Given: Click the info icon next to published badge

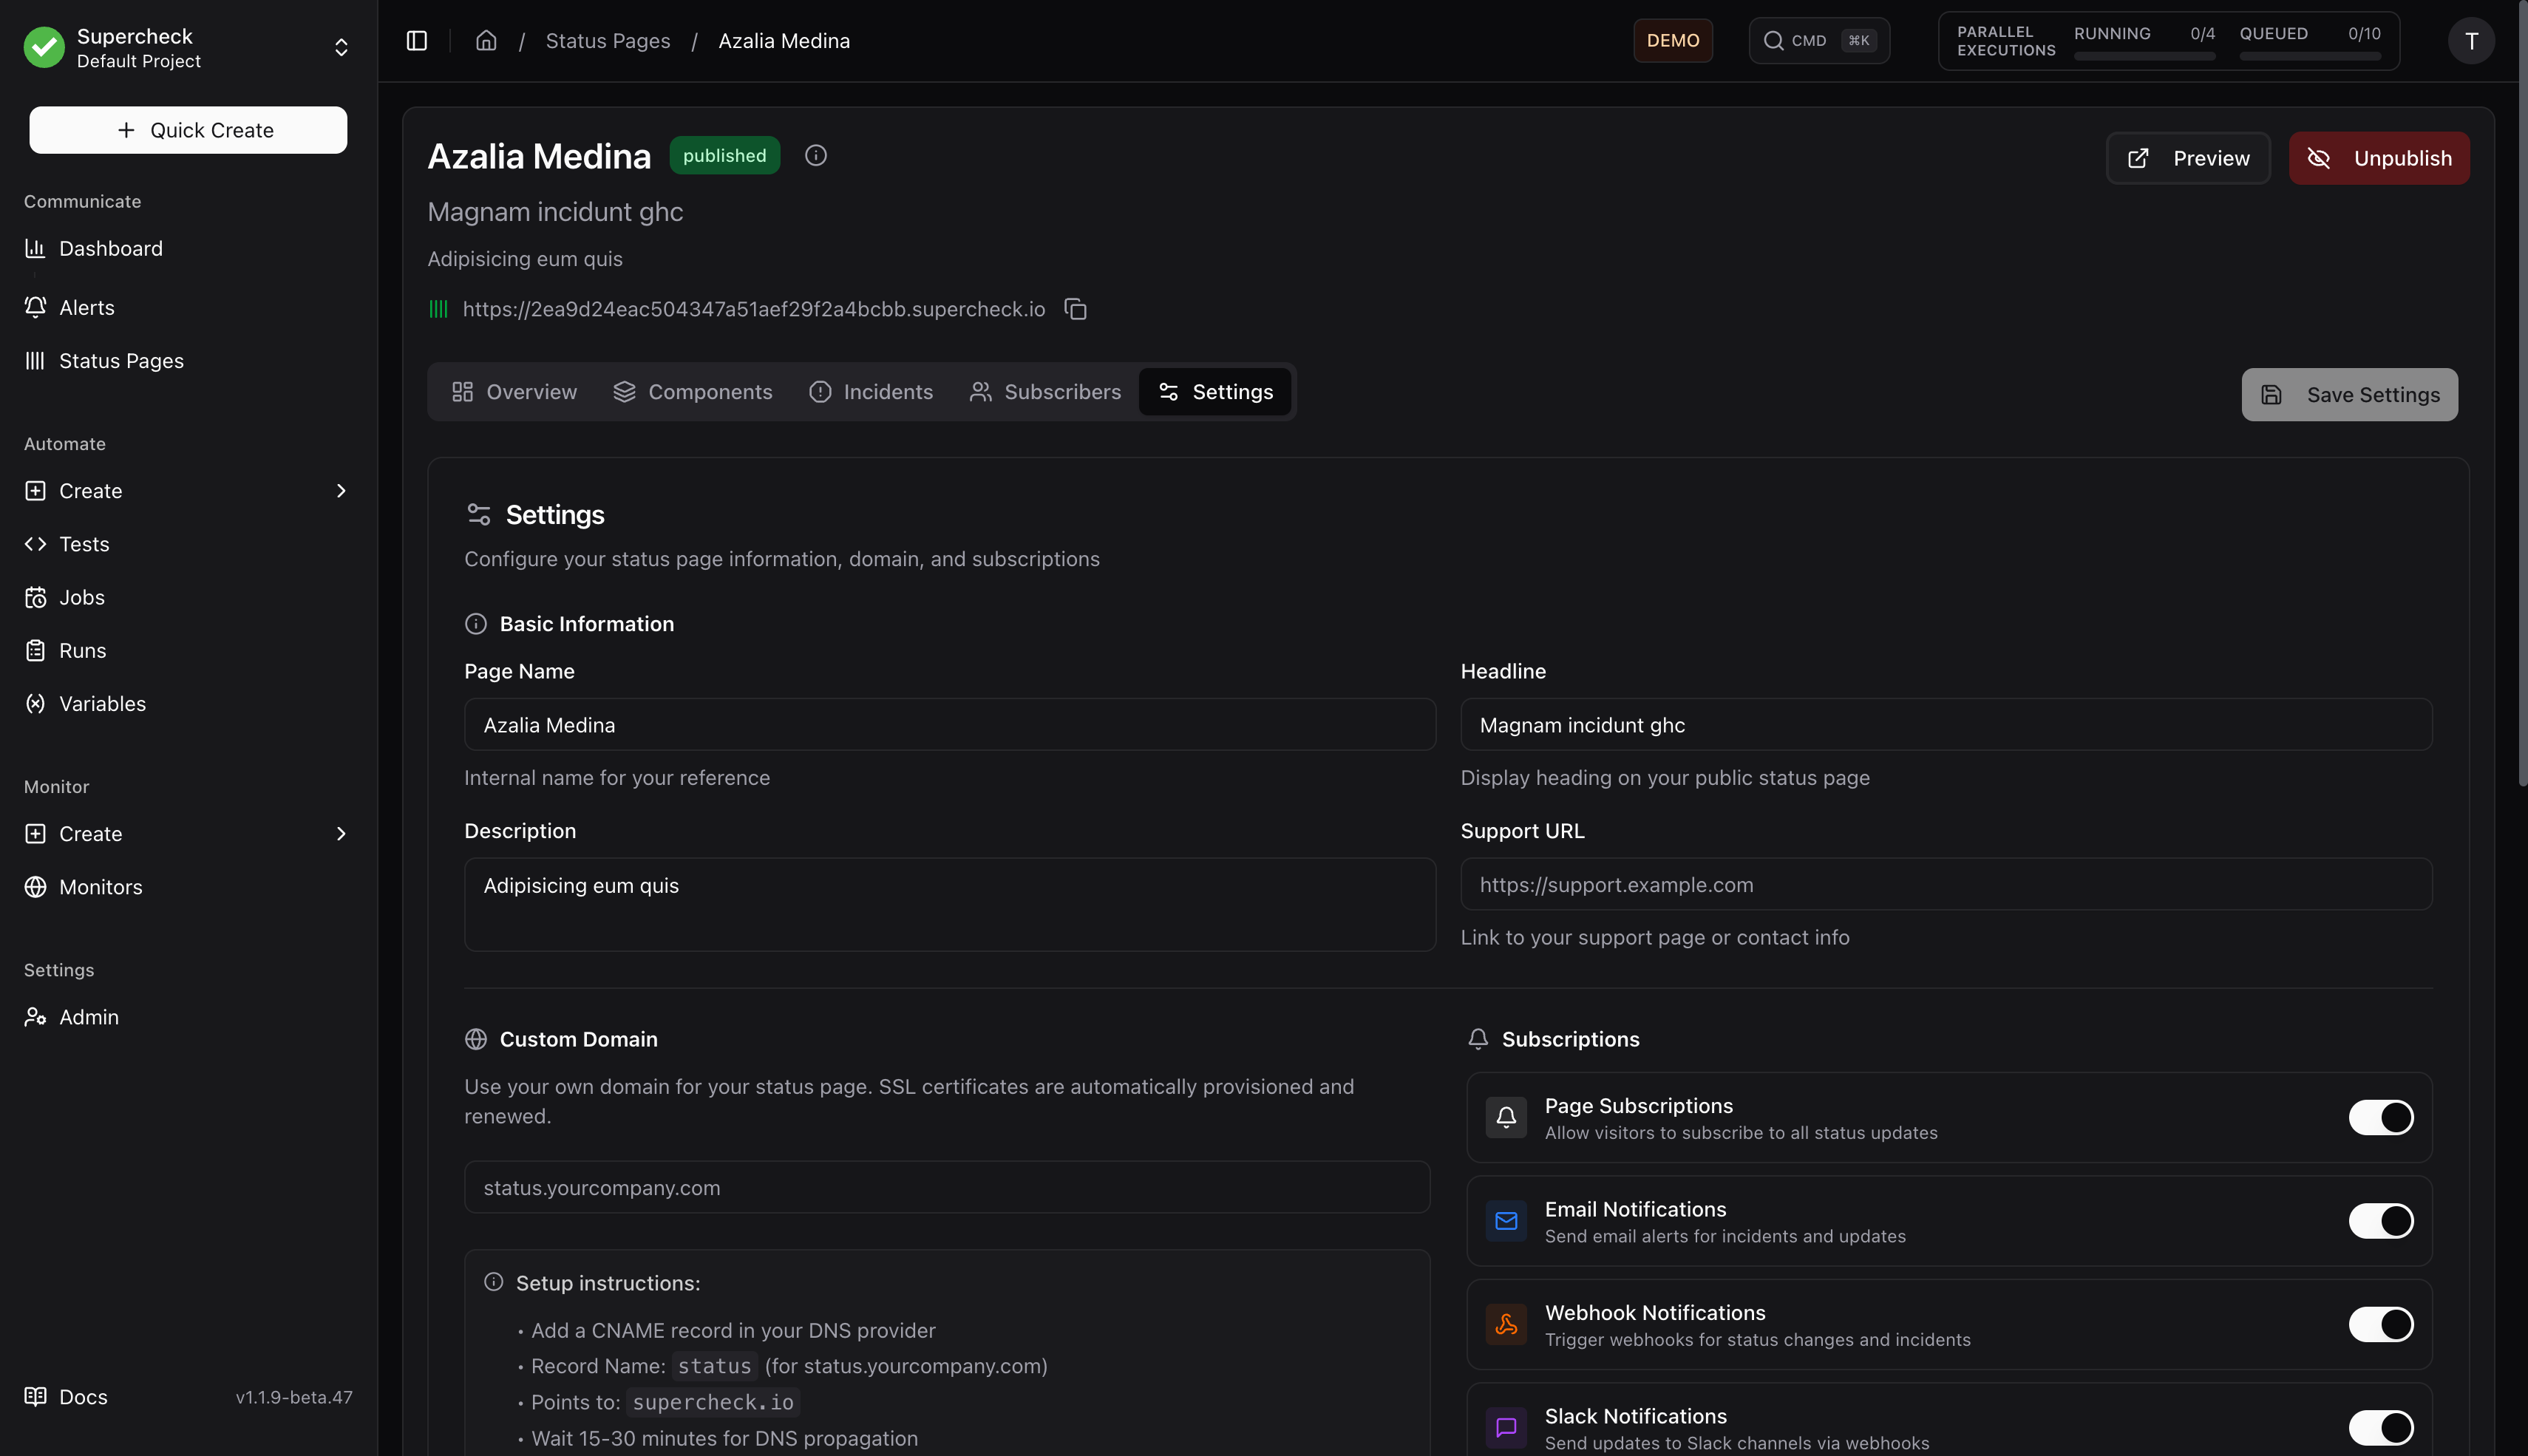Looking at the screenshot, I should tap(815, 155).
